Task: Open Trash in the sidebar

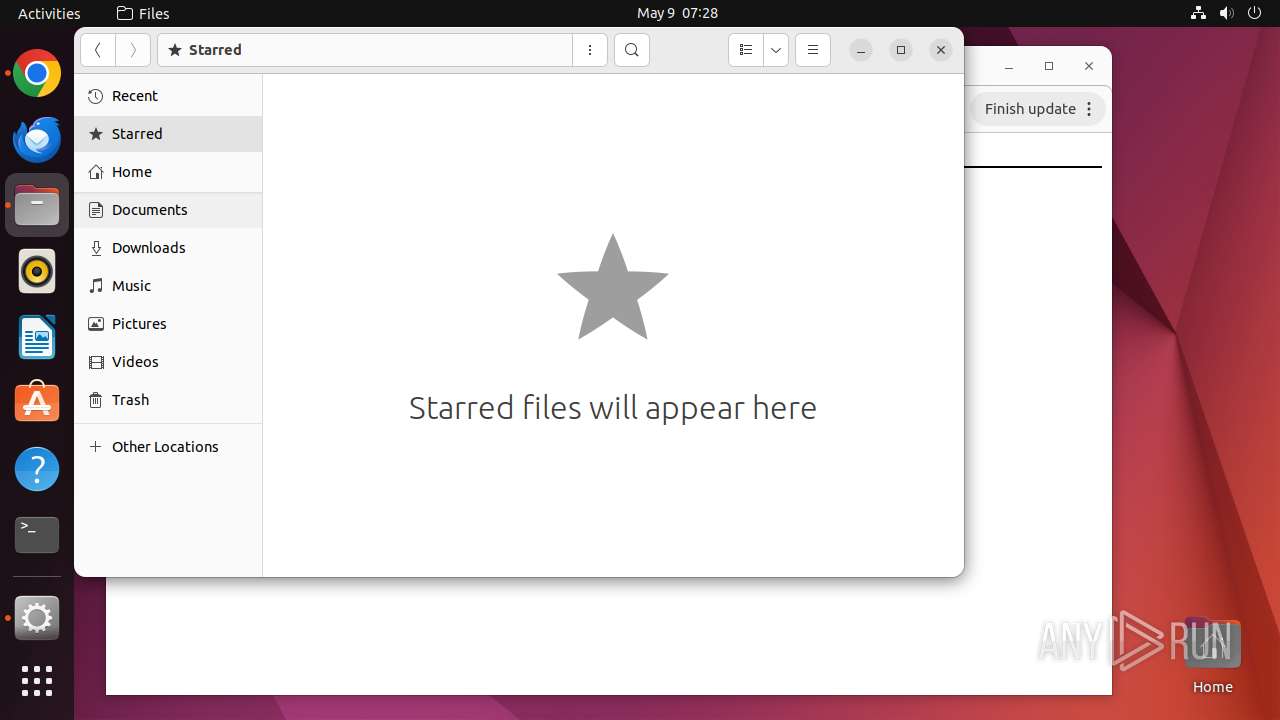Action: pos(168,400)
